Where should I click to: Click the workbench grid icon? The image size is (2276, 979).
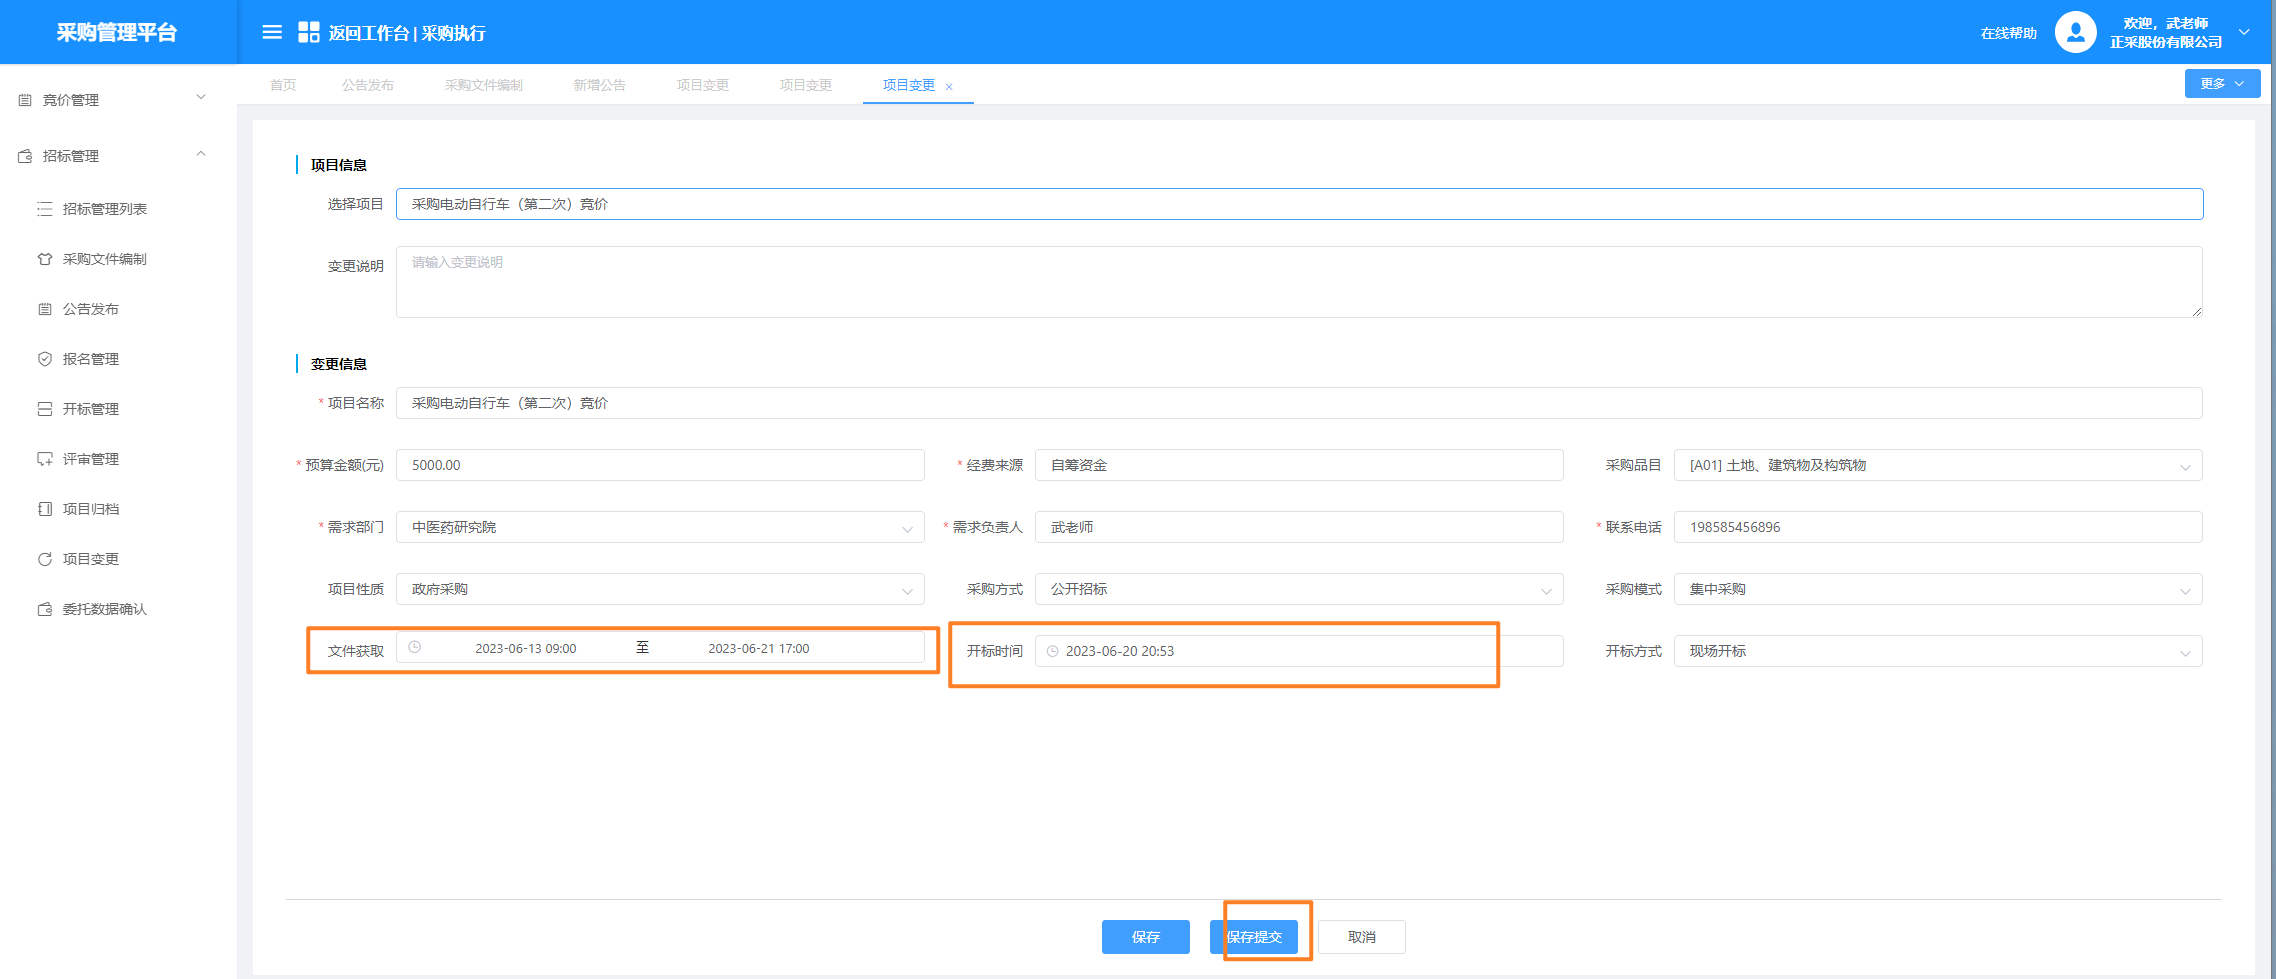coord(309,33)
